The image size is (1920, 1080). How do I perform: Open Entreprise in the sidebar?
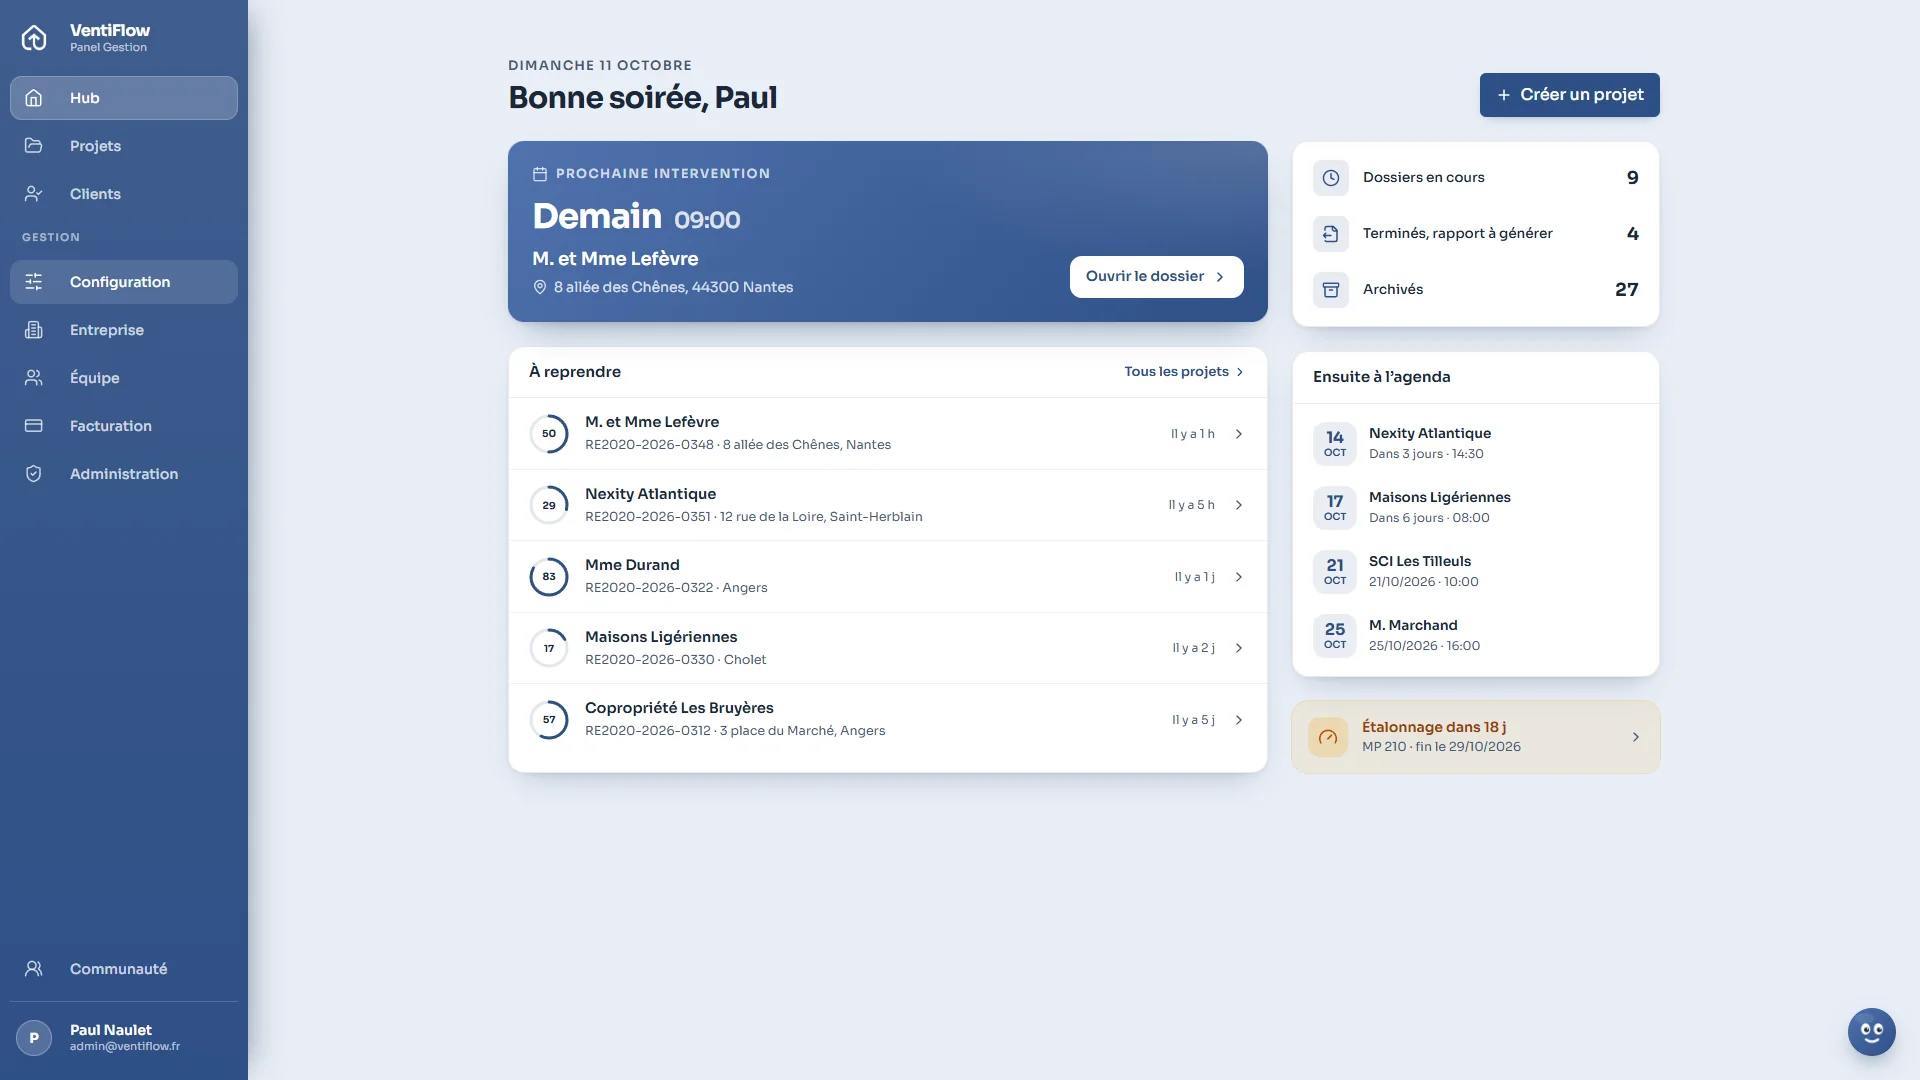click(124, 330)
